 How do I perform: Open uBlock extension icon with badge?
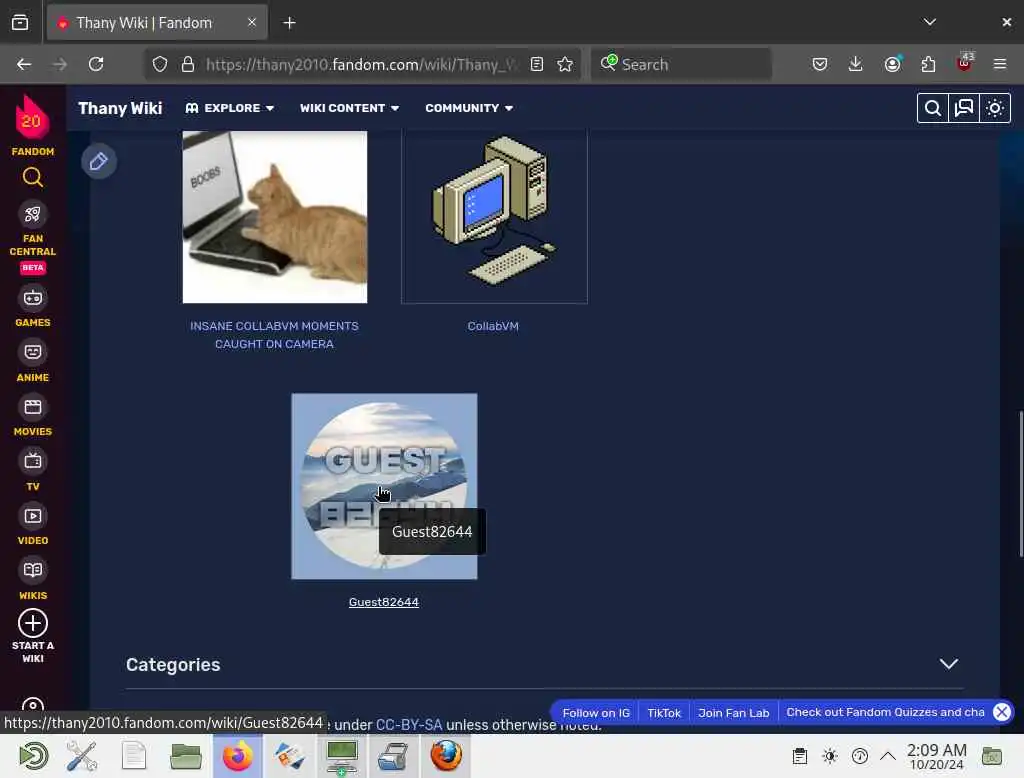point(965,63)
